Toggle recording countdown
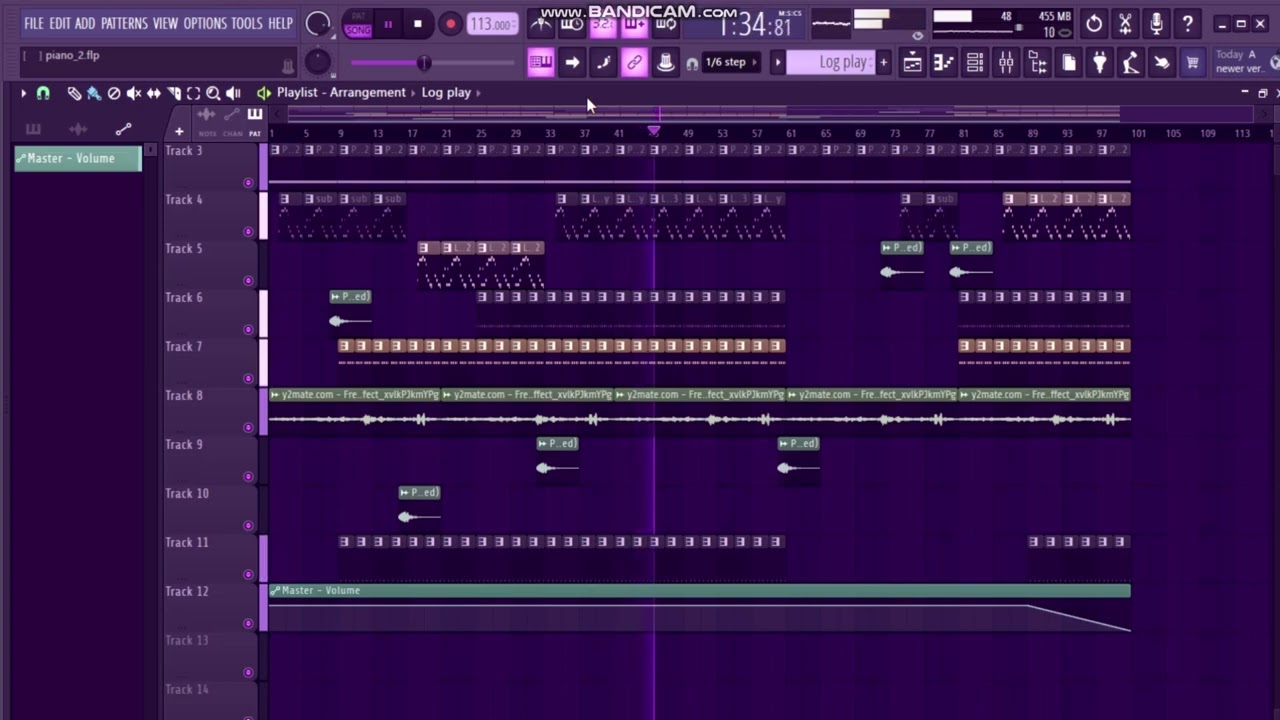This screenshot has height=720, width=1280. tap(603, 23)
